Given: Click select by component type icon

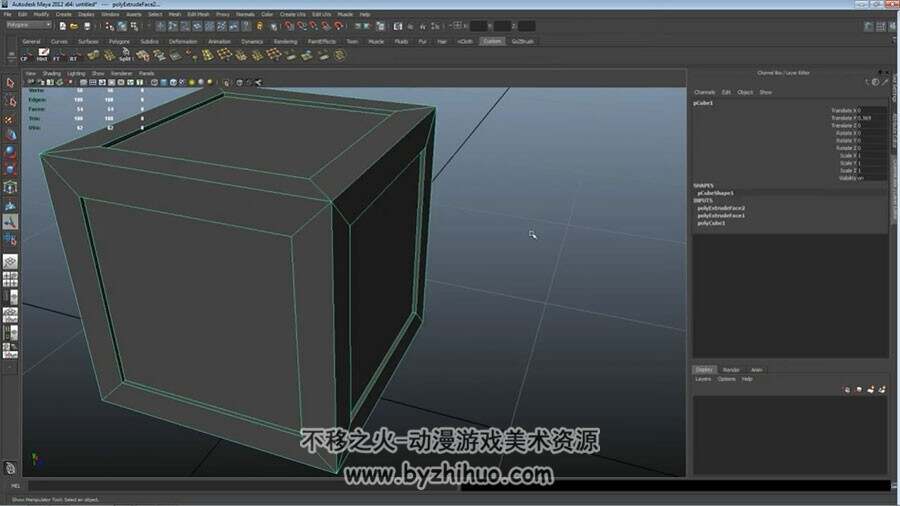Looking at the screenshot, I should pyautogui.click(x=134, y=26).
